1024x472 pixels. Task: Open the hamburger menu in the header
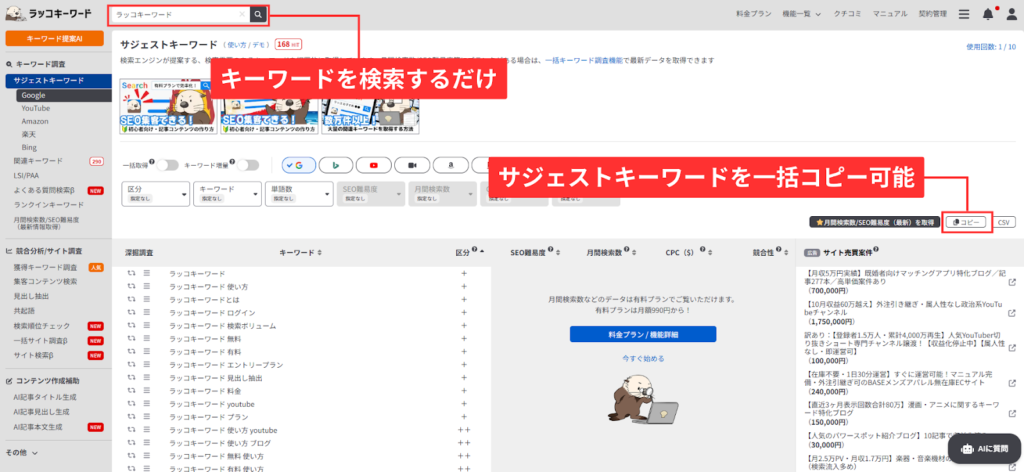point(964,14)
